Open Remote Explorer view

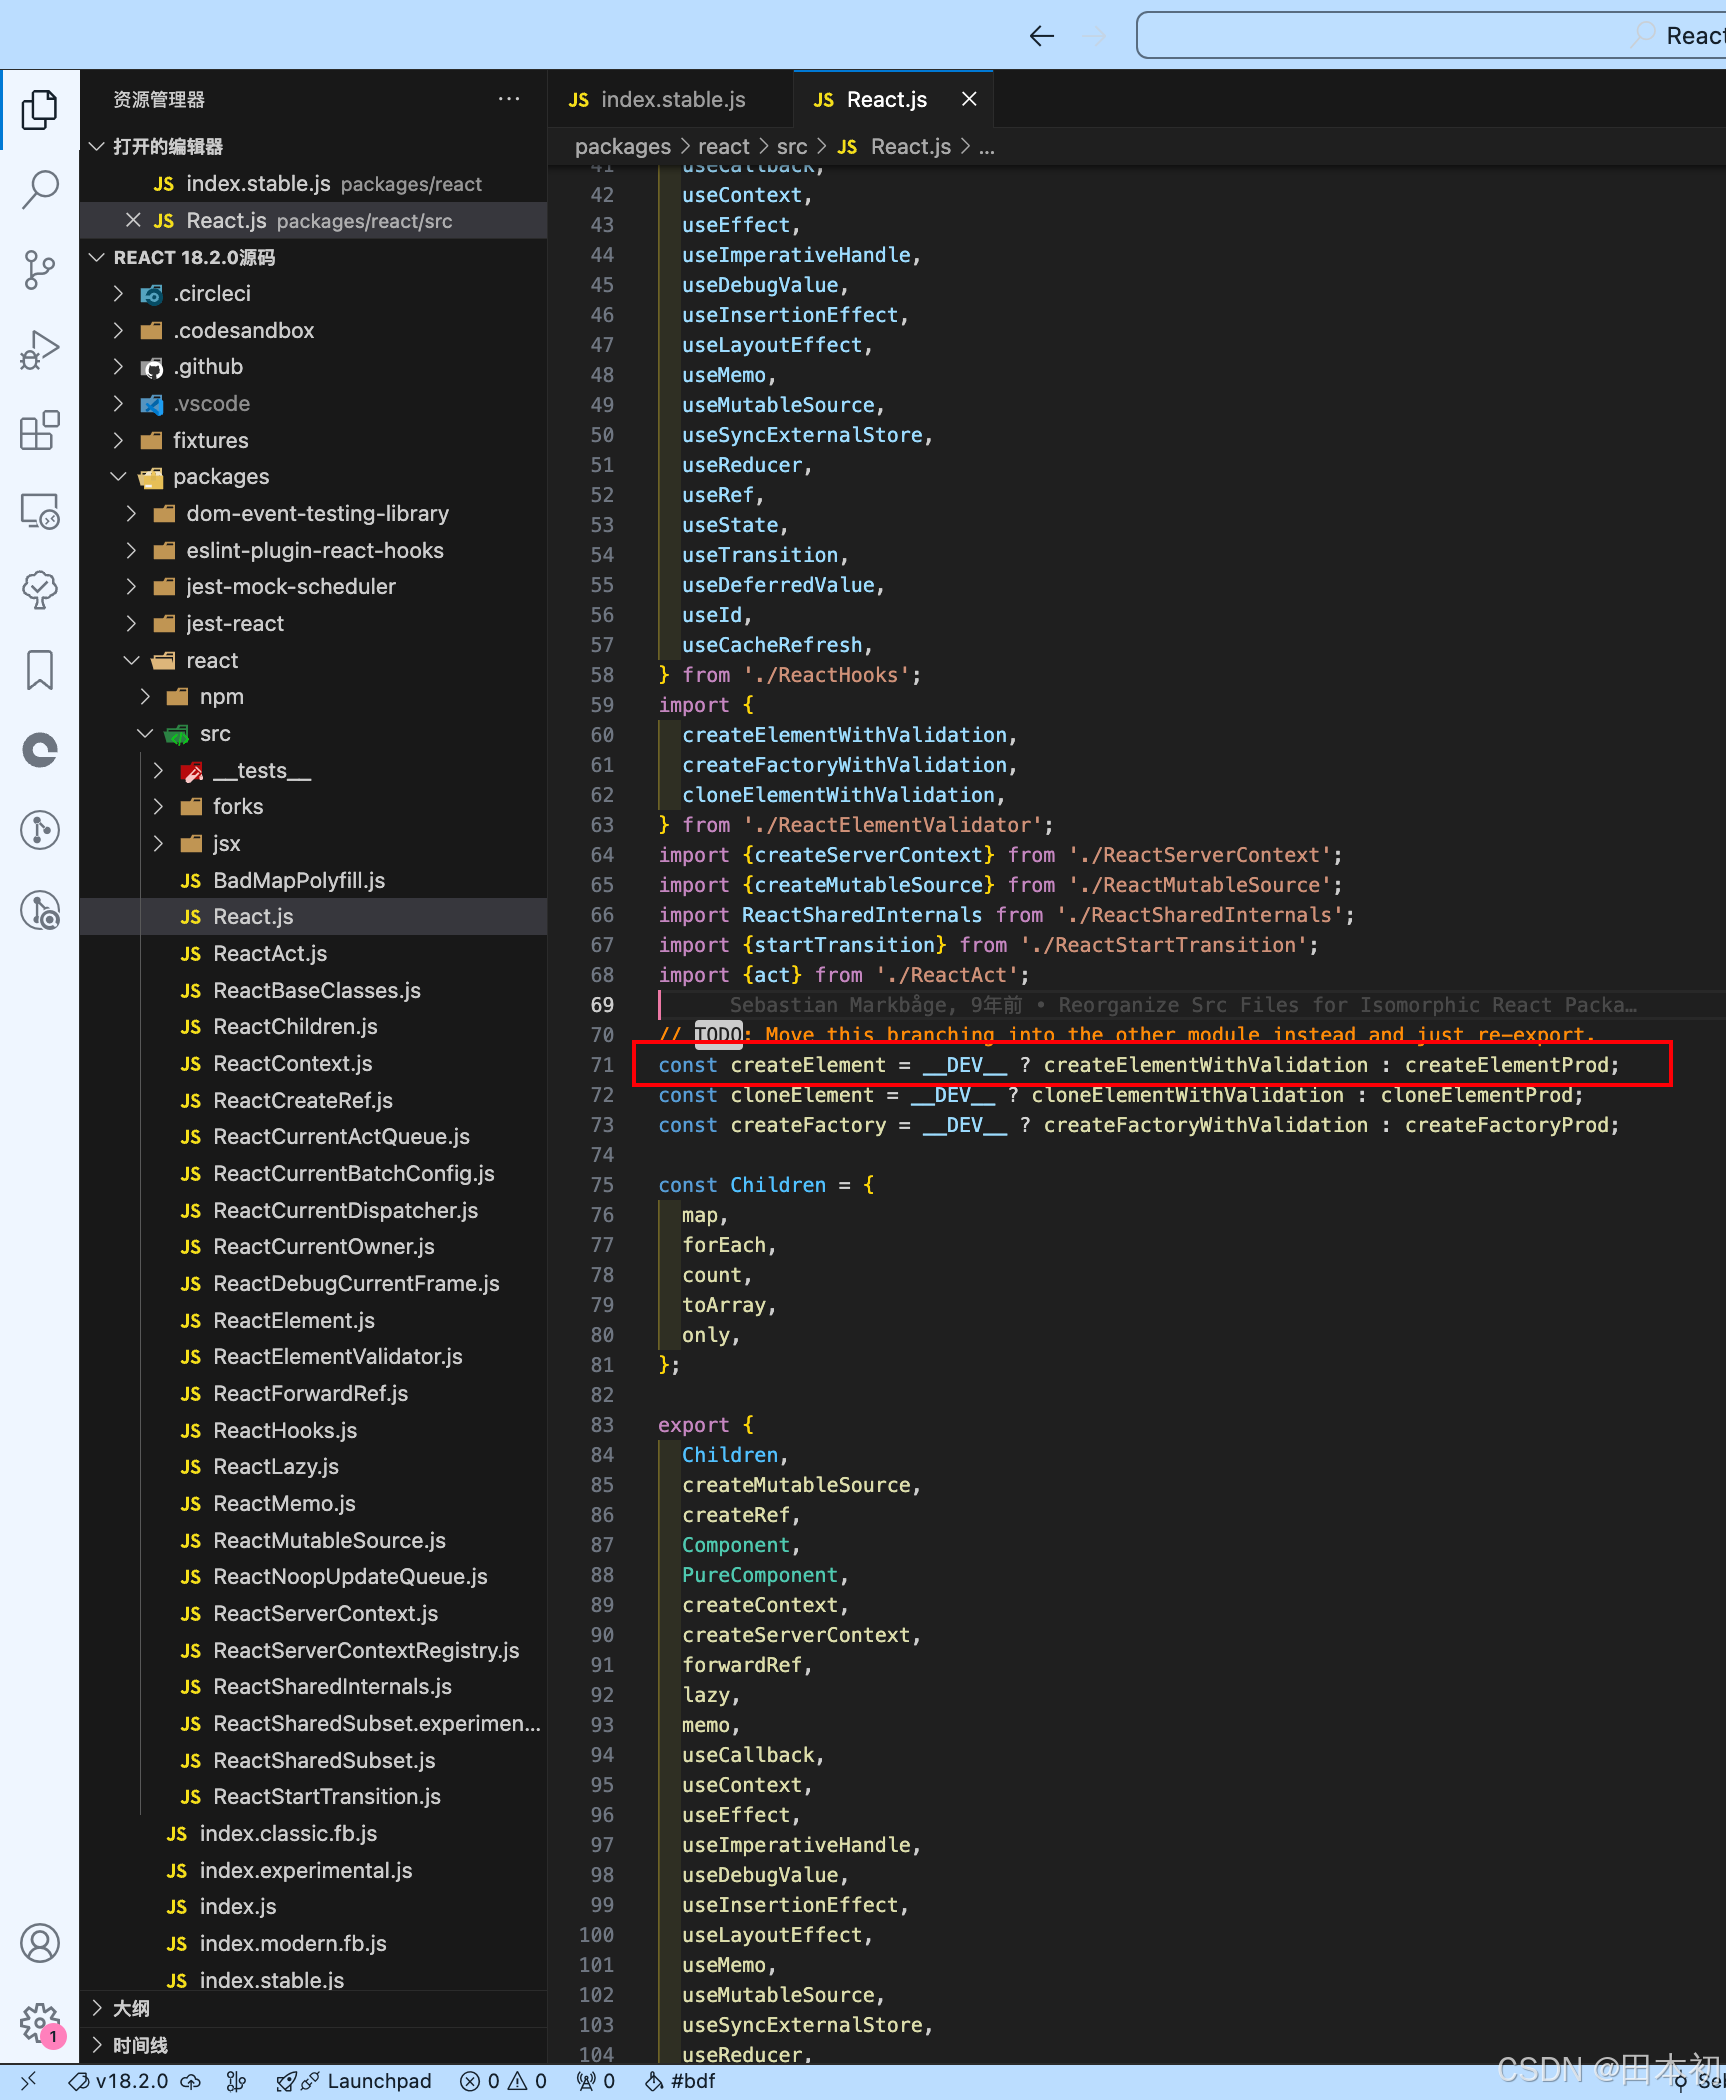39,511
